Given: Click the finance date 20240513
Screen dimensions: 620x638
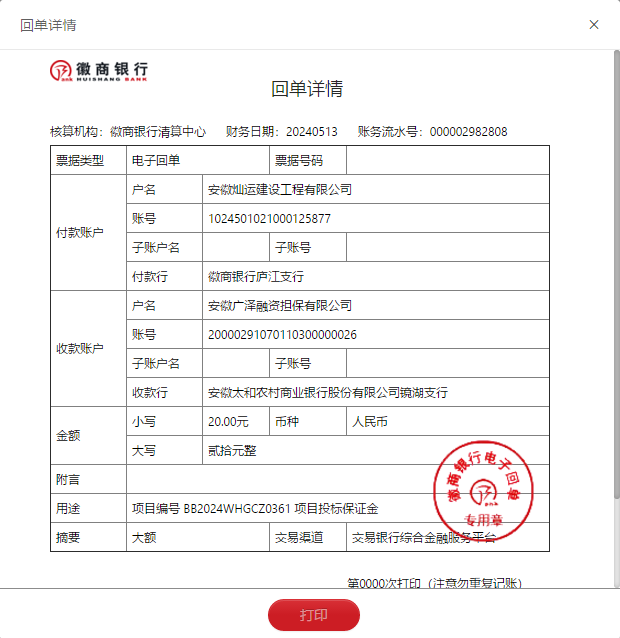Looking at the screenshot, I should 311,132.
